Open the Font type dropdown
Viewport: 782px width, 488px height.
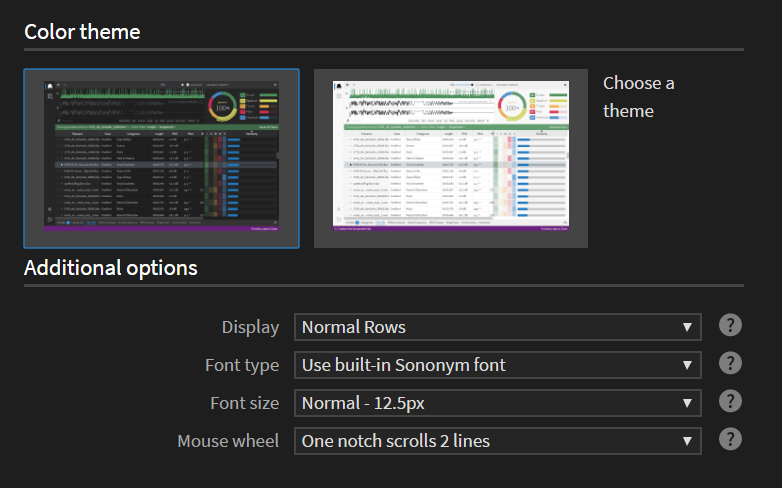tap(498, 365)
